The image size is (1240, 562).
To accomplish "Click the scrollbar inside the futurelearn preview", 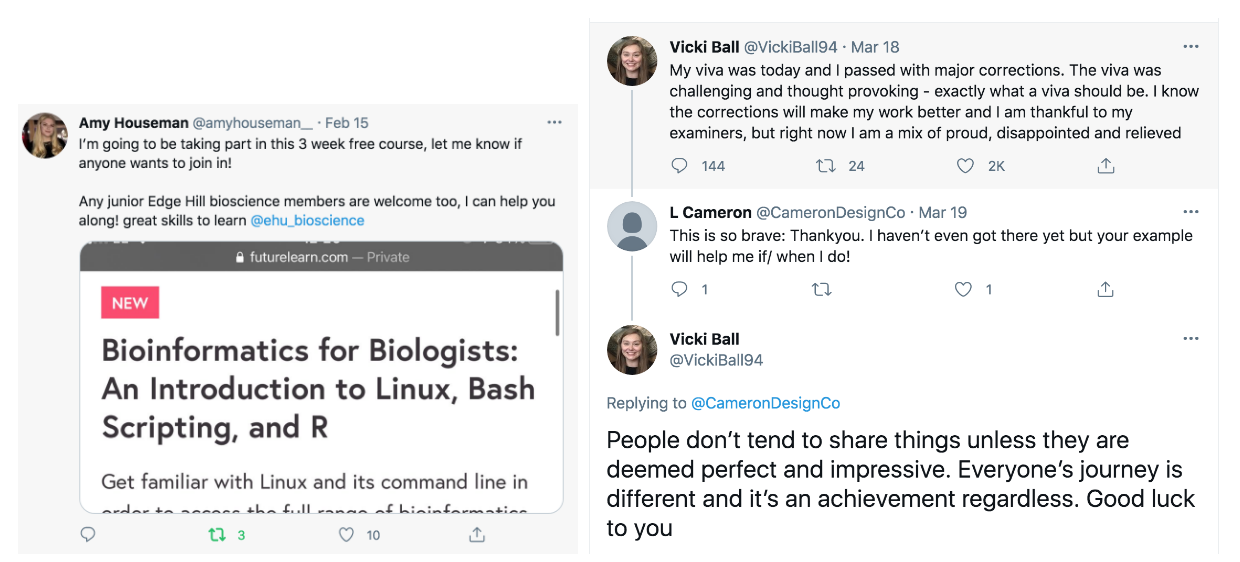I will 557,313.
